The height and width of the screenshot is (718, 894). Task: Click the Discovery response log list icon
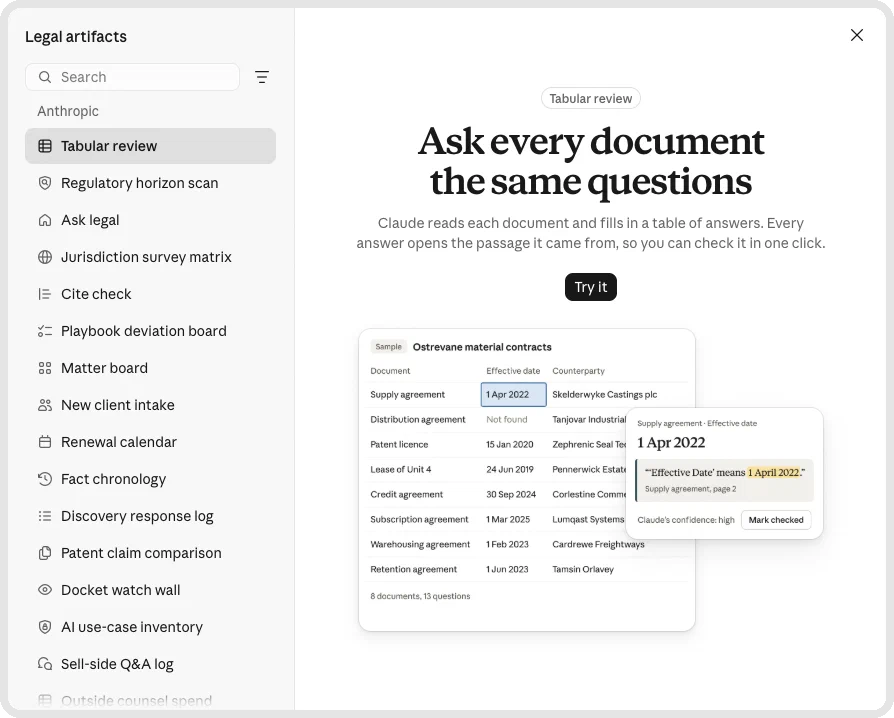[44, 516]
